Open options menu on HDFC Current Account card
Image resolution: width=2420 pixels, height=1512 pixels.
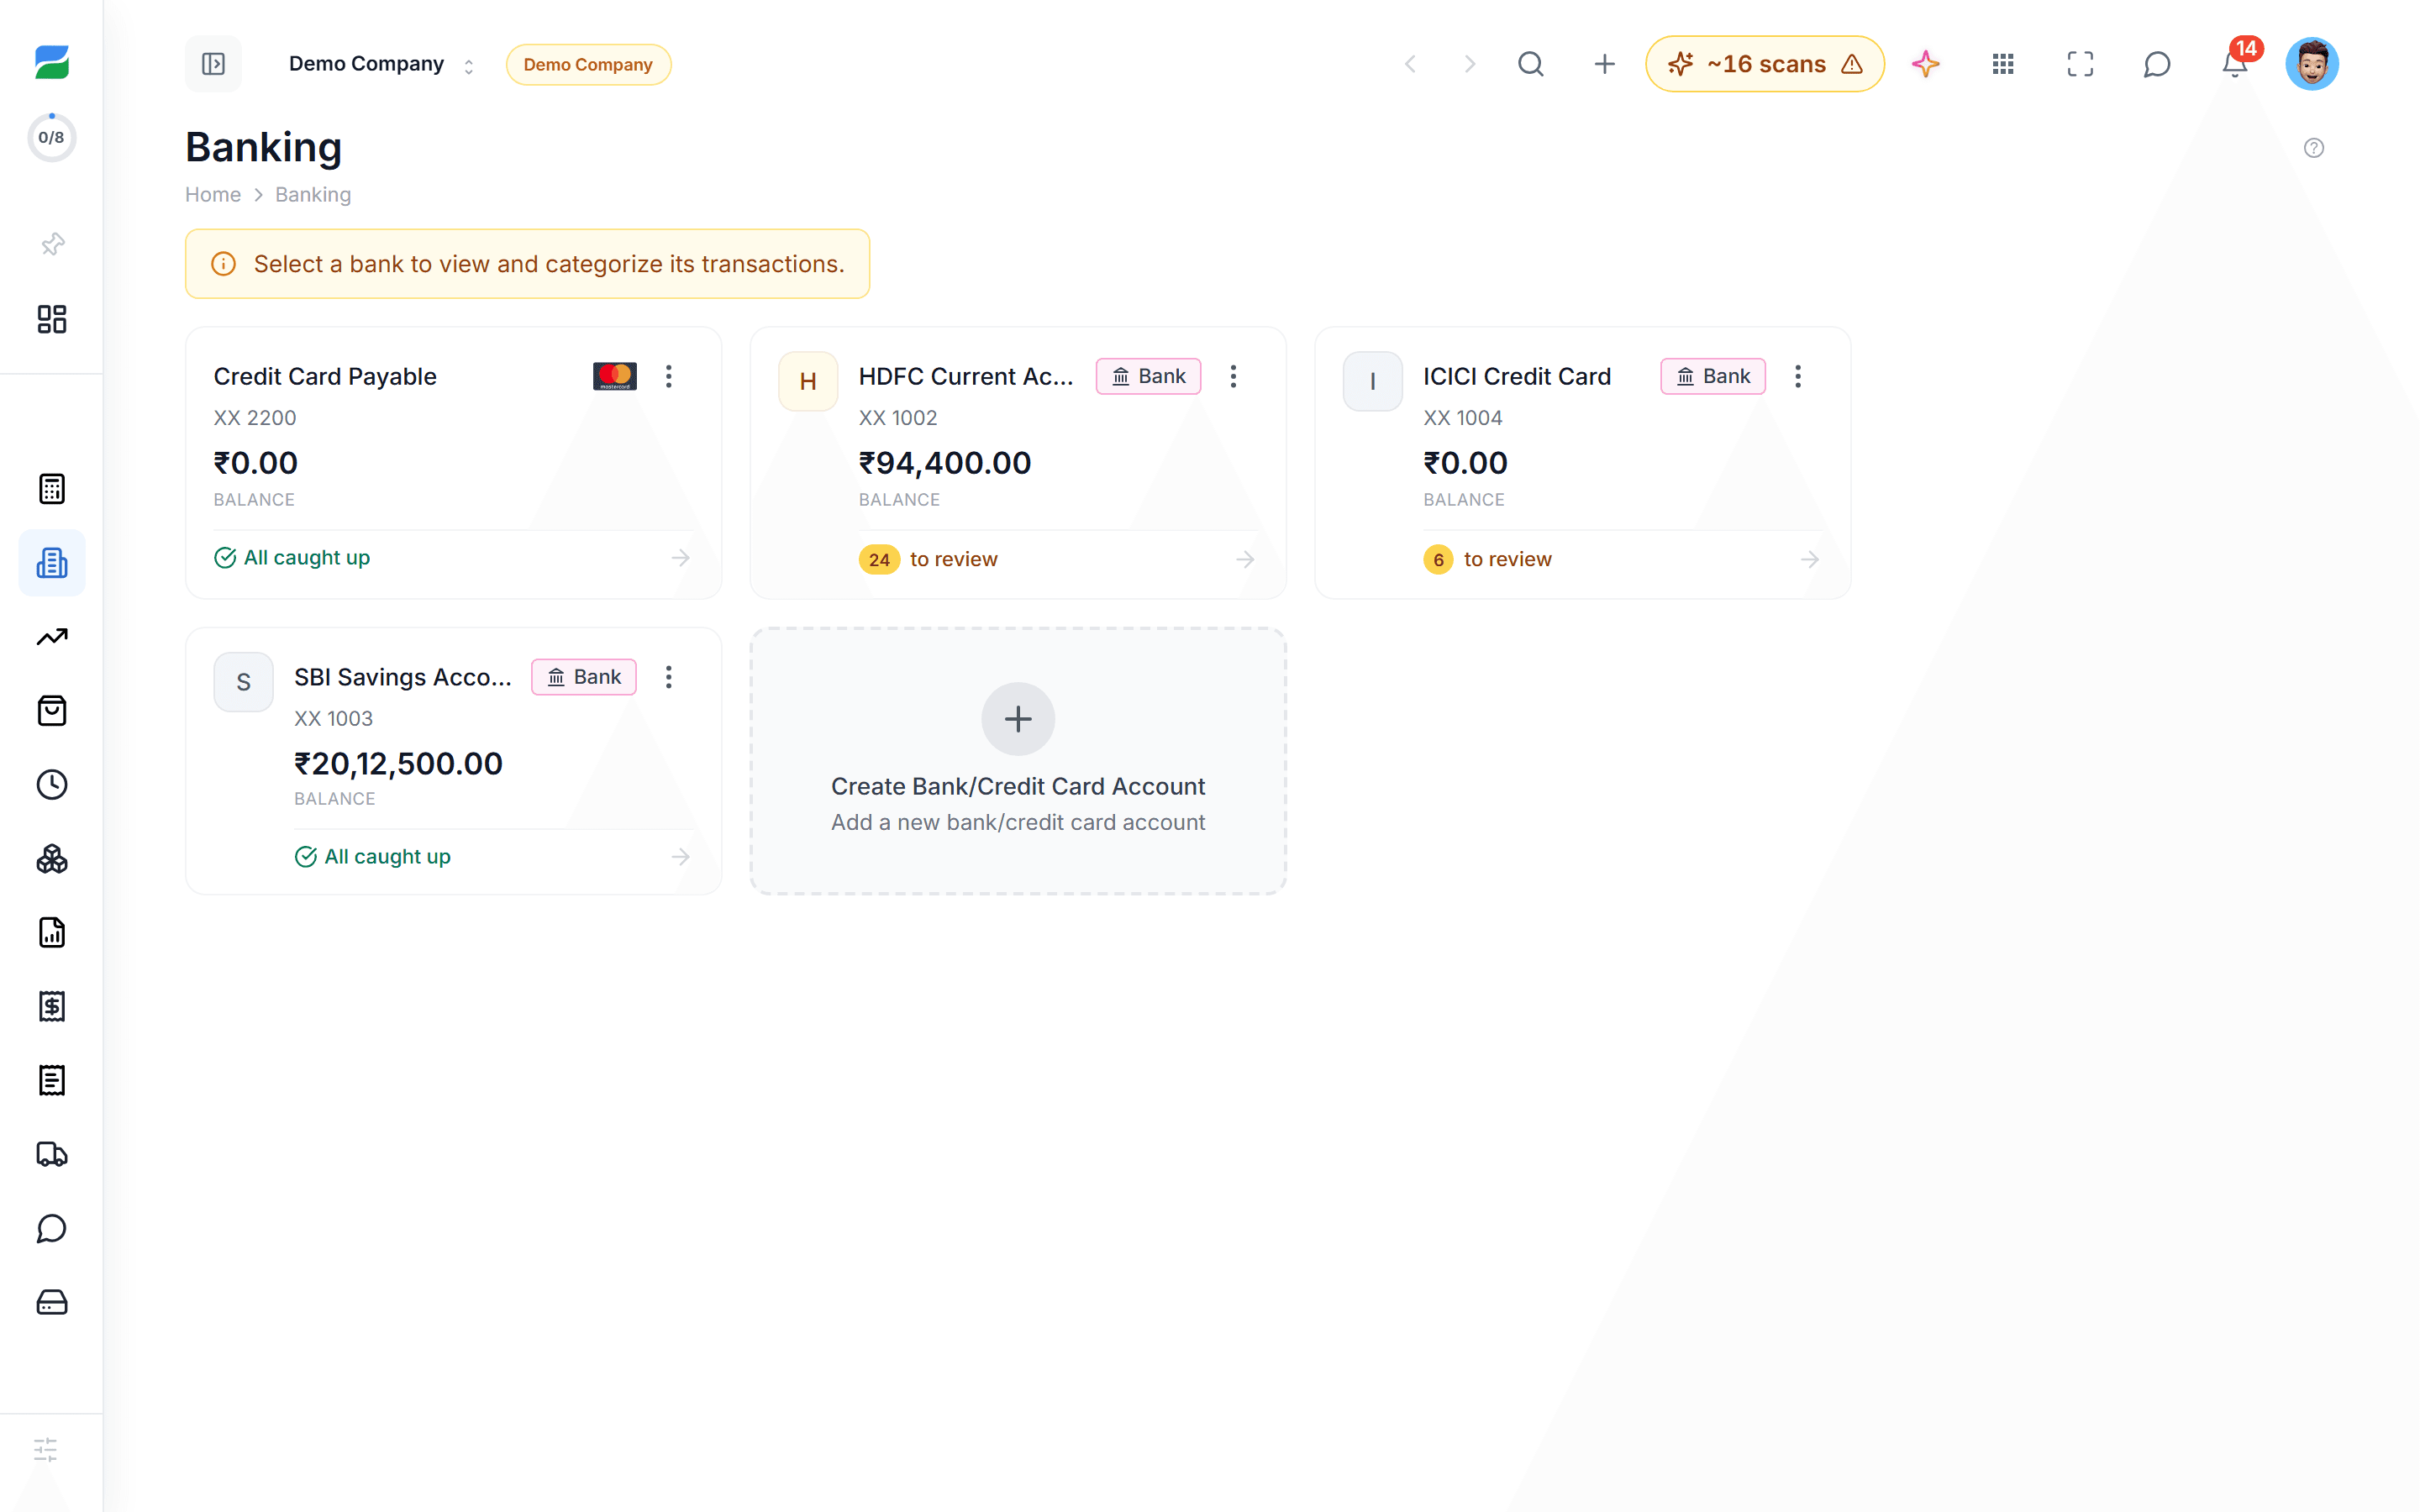coord(1233,376)
